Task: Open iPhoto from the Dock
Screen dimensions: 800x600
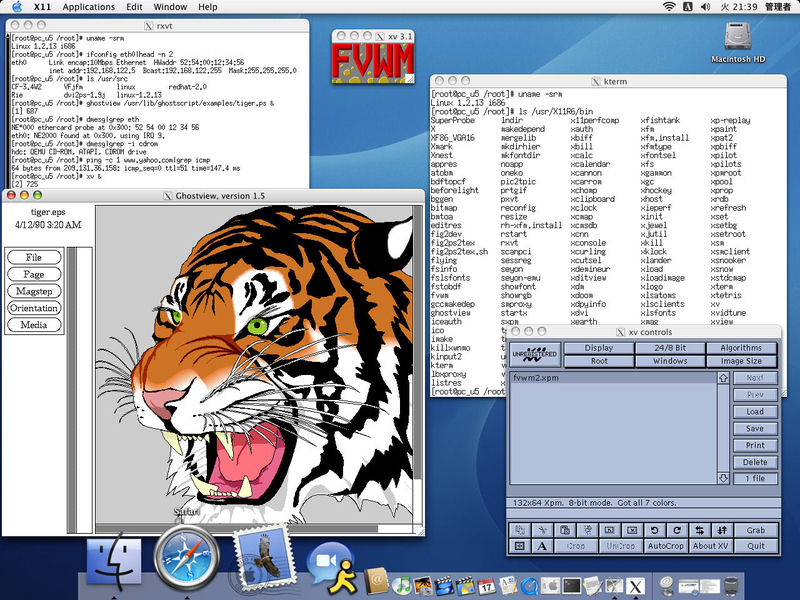Action: pyautogui.click(x=423, y=585)
